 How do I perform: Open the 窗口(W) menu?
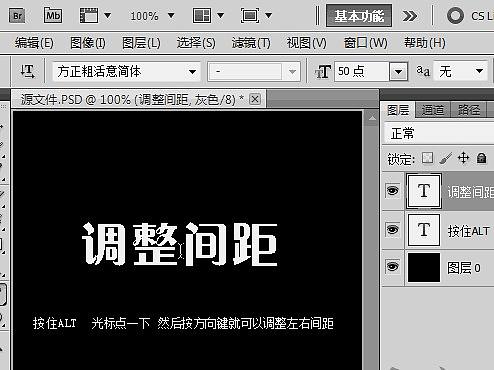(365, 43)
